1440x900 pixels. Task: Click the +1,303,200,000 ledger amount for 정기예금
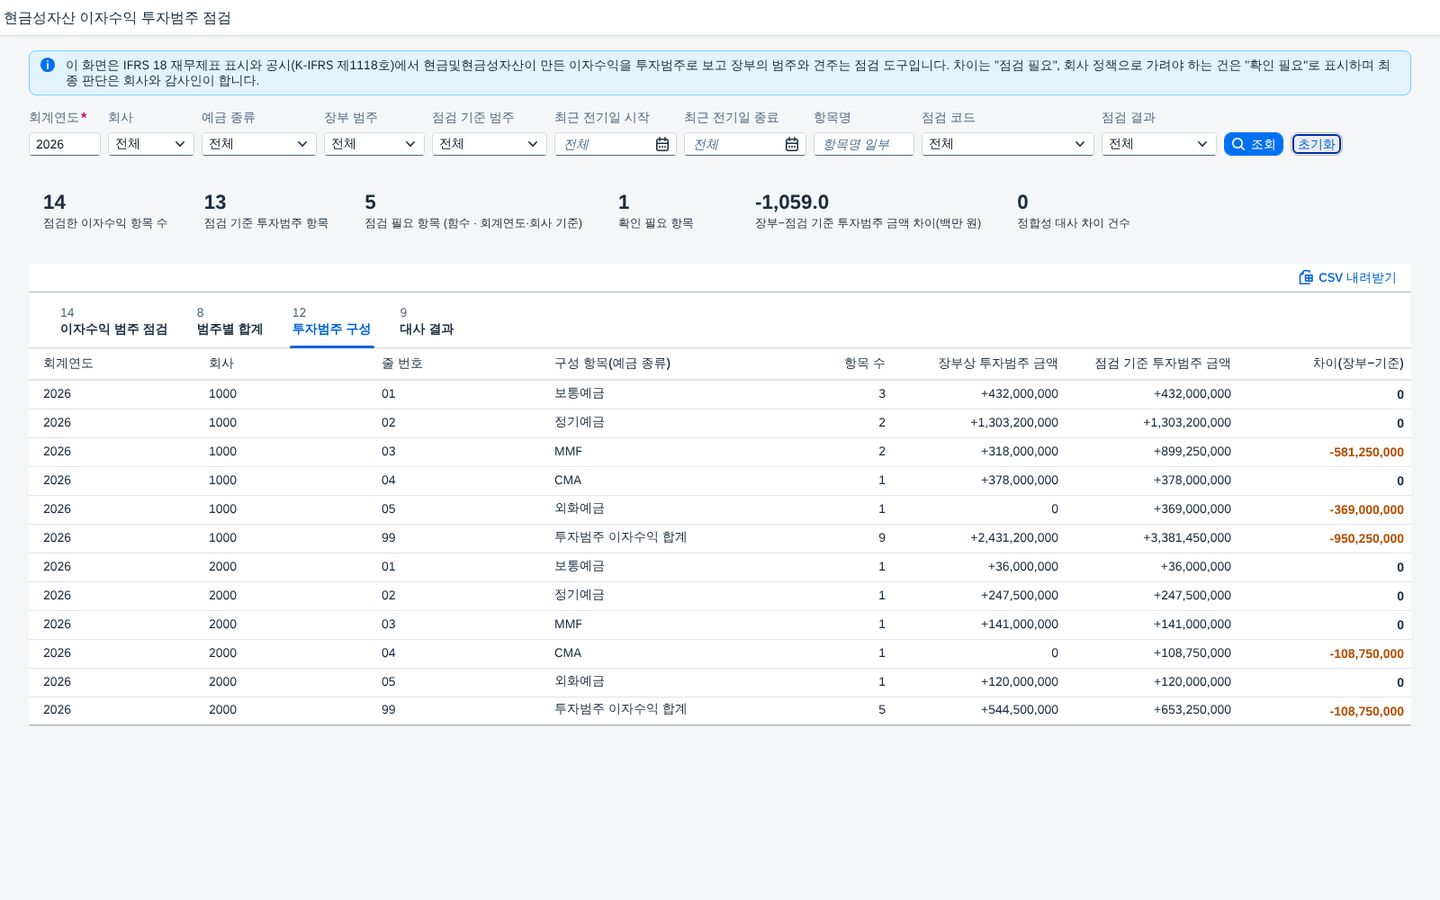(x=1014, y=423)
